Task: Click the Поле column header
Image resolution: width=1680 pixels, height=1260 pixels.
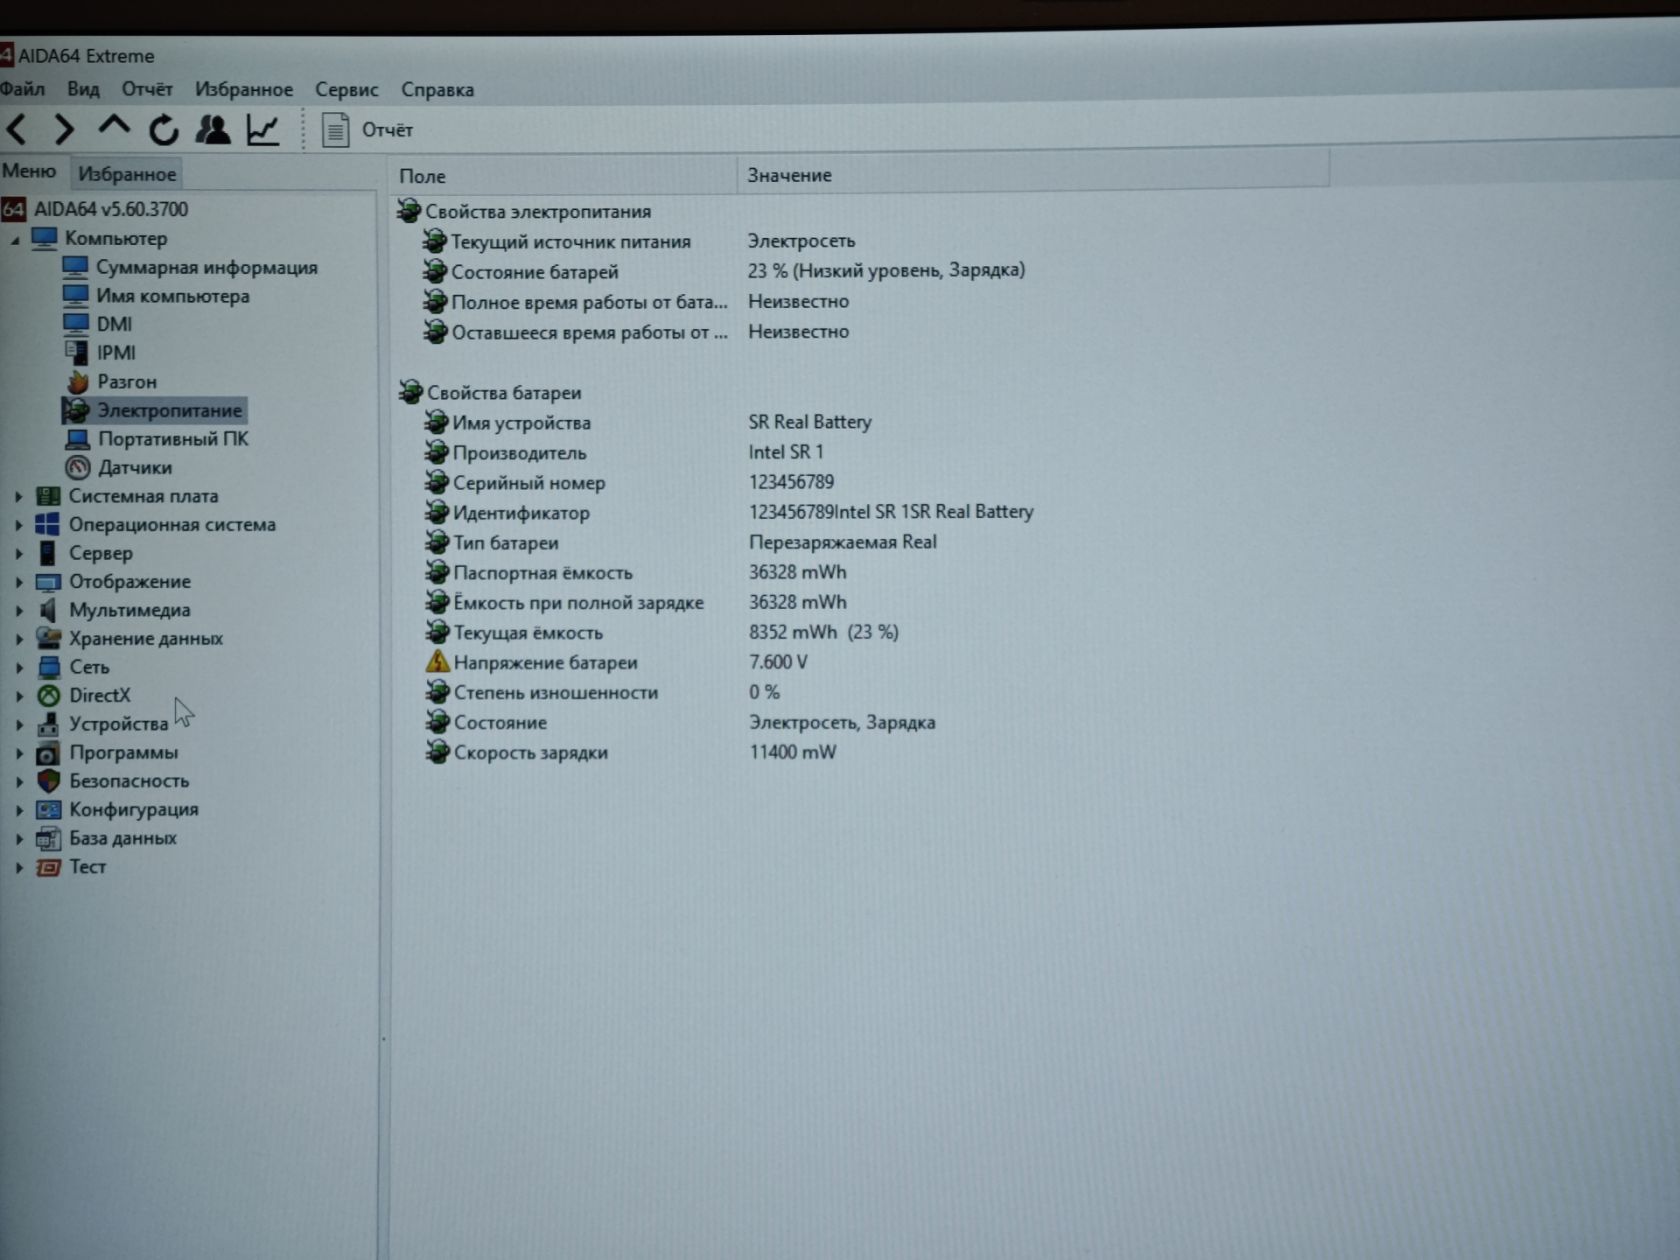Action: click(563, 176)
